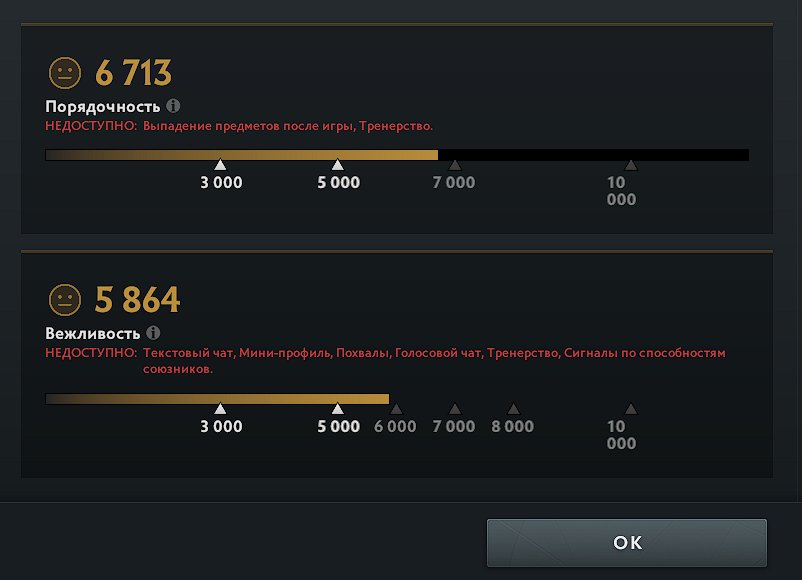This screenshot has height=580, width=802.
Task: Click the 7 000 marker triangle on Вежливость bar
Action: [455, 409]
